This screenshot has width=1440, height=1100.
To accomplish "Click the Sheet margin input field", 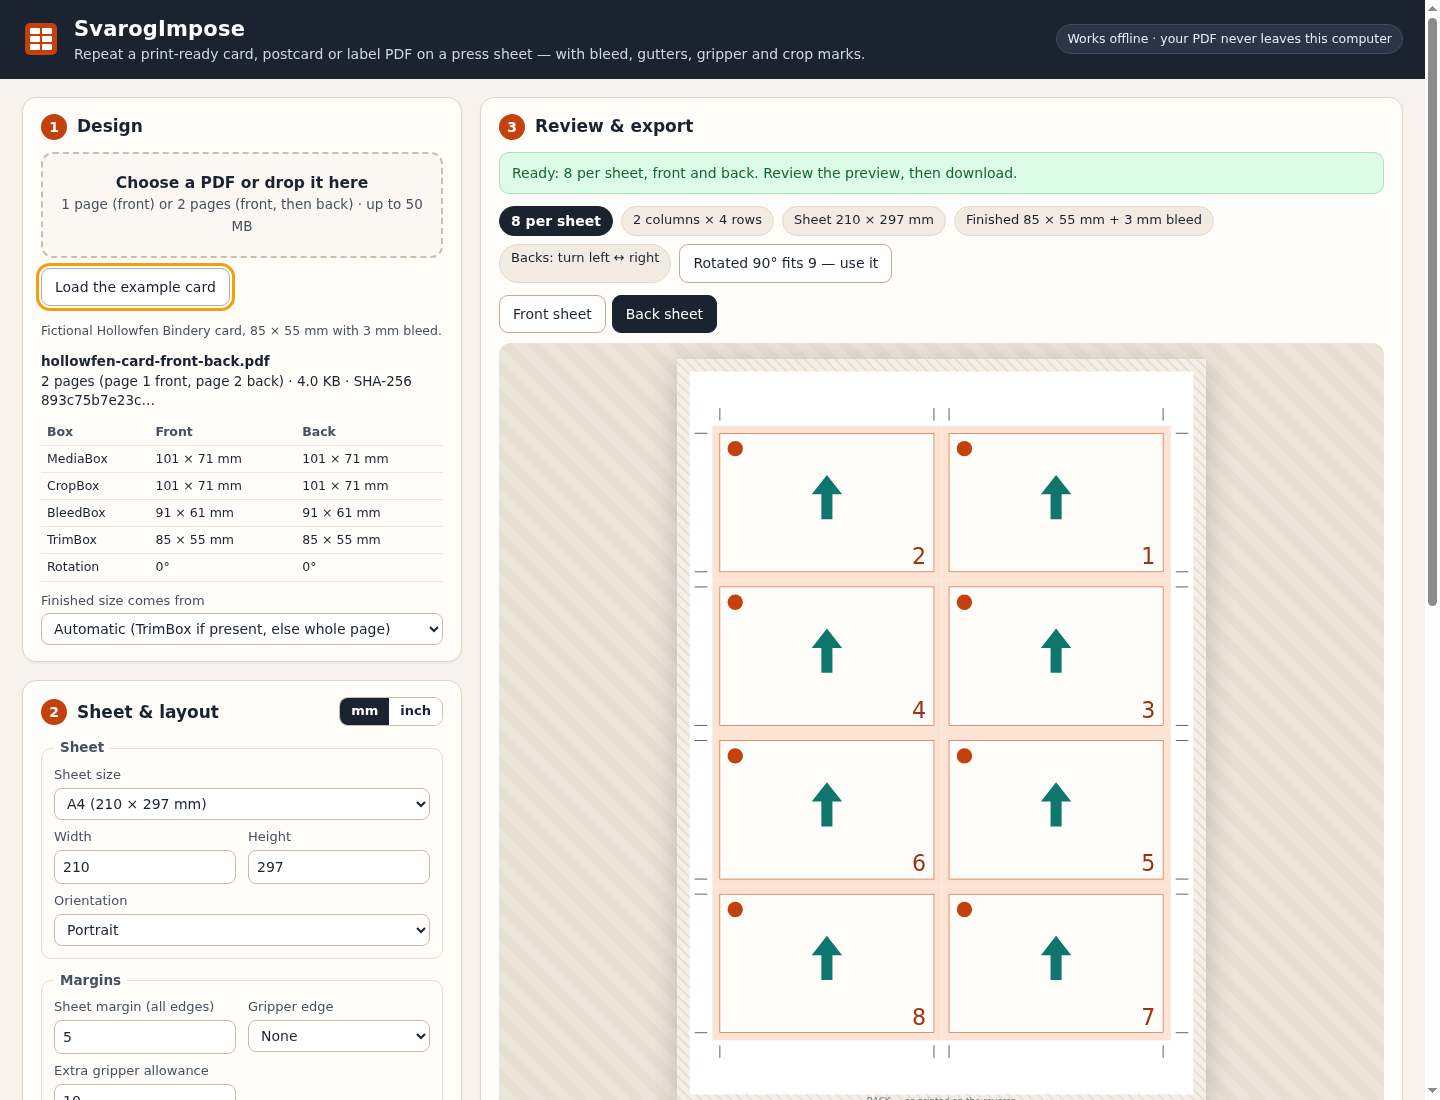I will 145,1037.
